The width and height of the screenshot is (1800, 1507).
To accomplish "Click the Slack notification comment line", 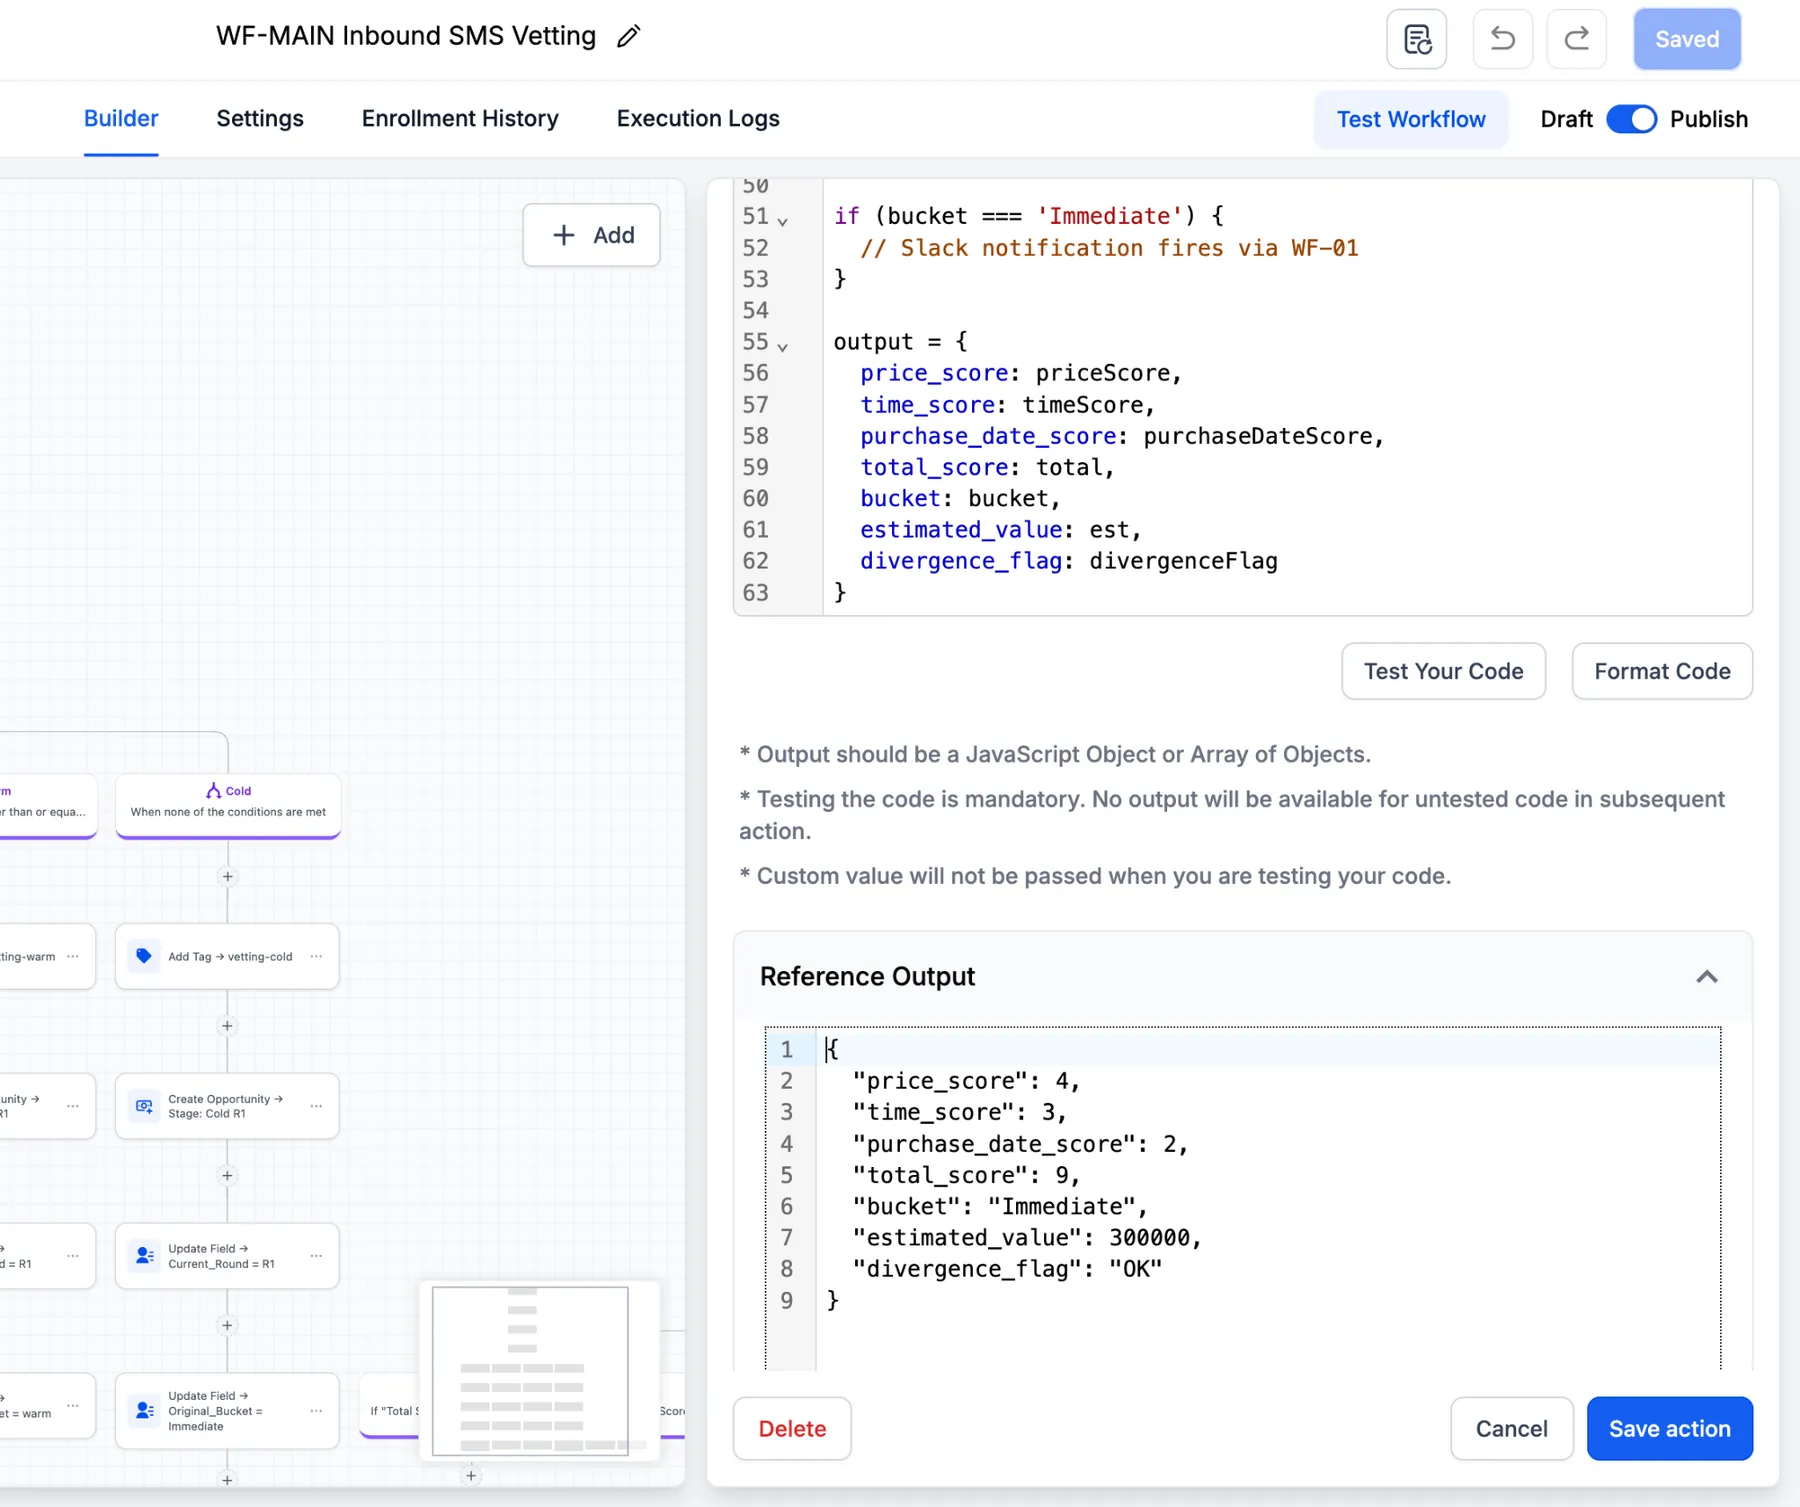I will pos(1109,248).
